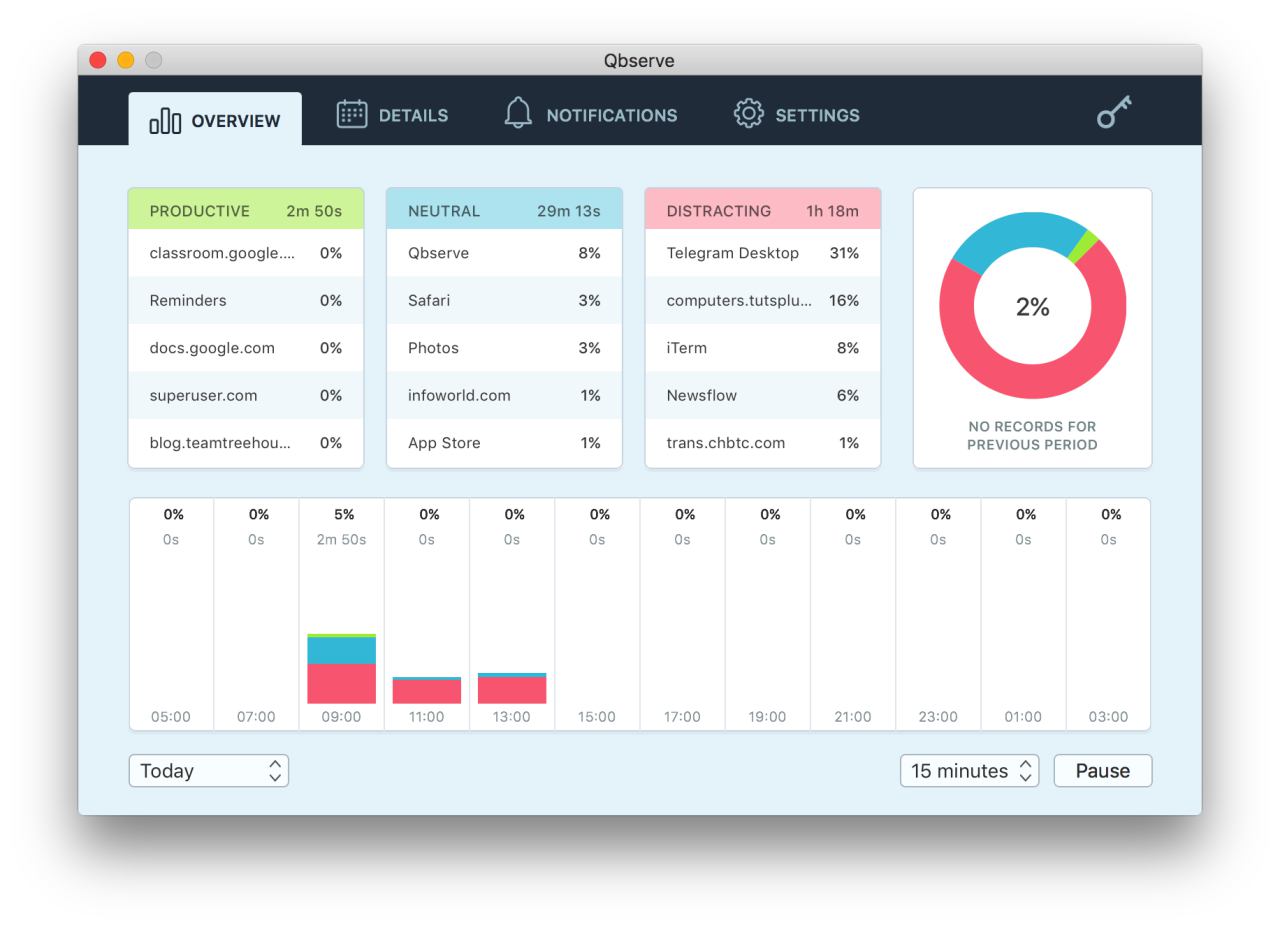Select the classroom.google entry in Productive
The height and width of the screenshot is (927, 1280).
click(245, 253)
